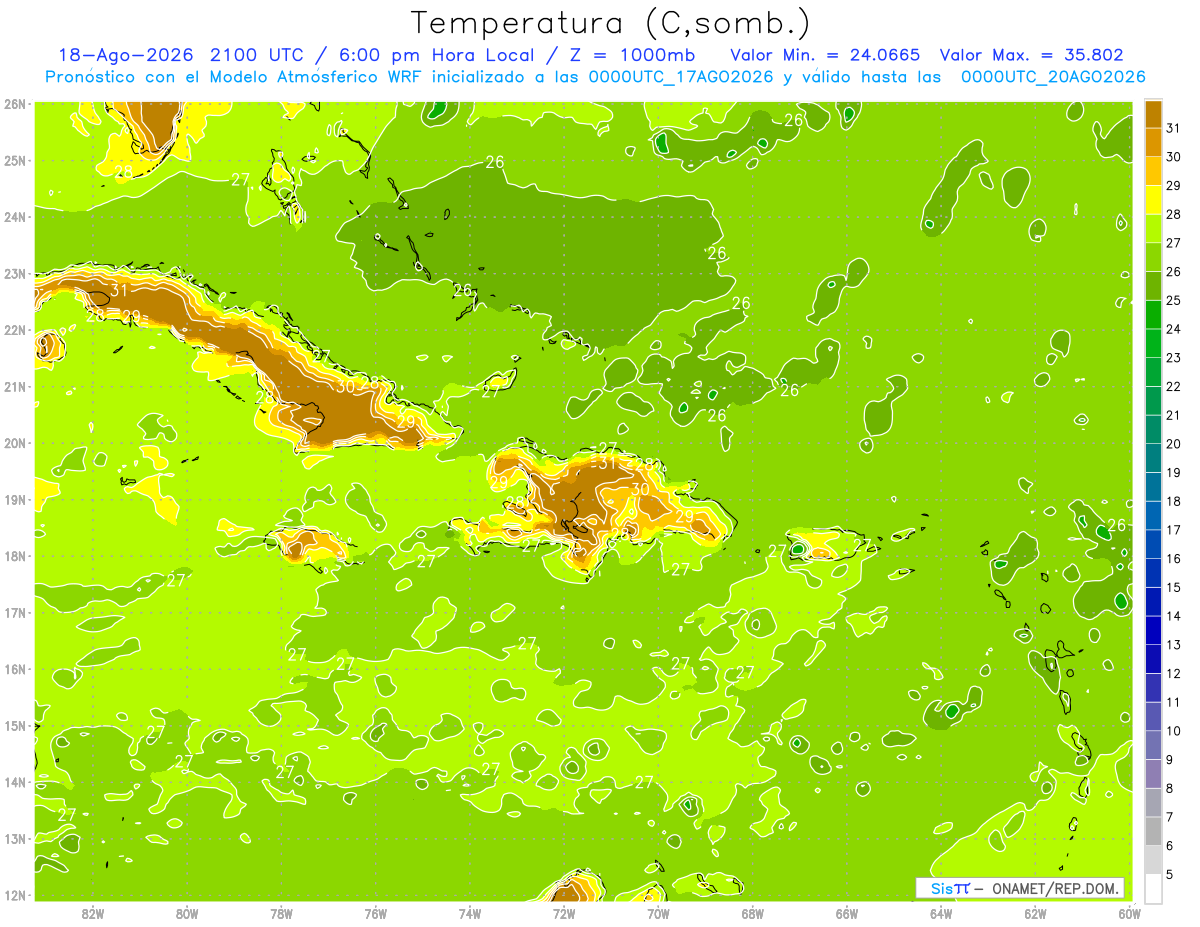Select the '0000UTC_17AGO2026' initialization text
1200x927 pixels.
pos(681,77)
